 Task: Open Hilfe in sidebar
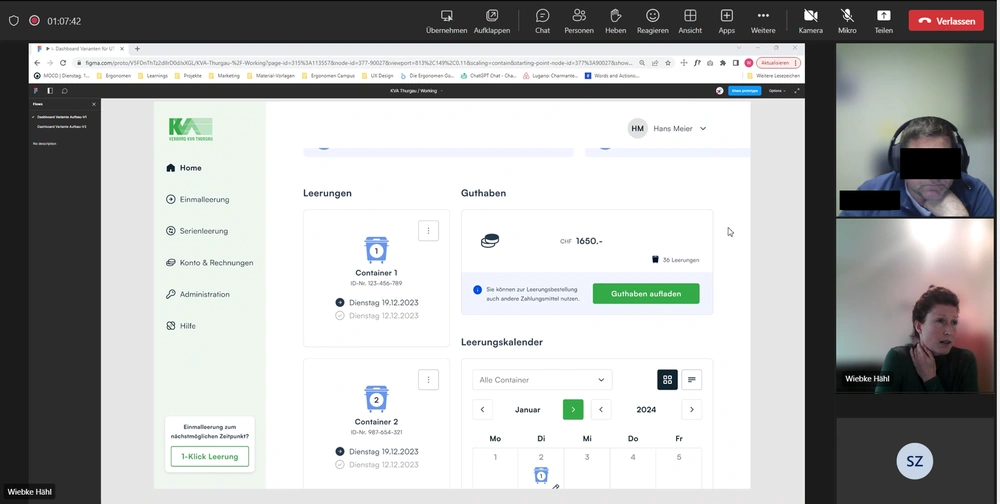click(x=180, y=325)
